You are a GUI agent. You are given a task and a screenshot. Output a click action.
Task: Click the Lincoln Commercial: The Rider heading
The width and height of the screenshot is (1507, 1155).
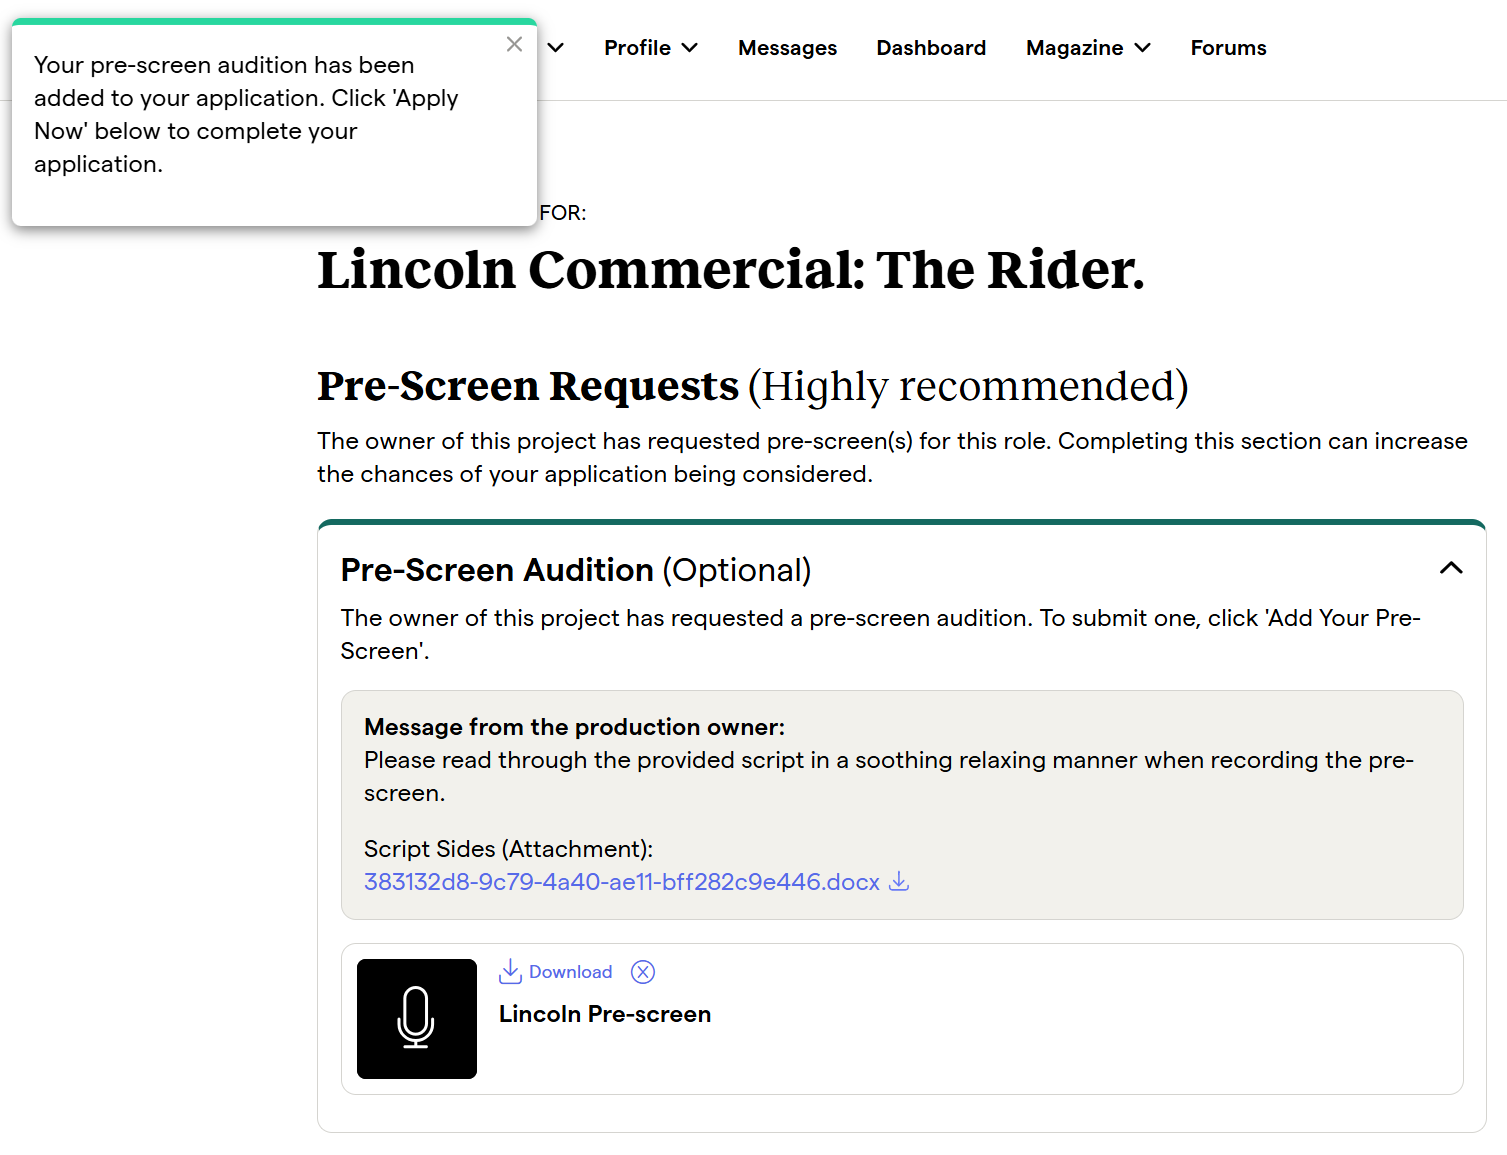731,270
